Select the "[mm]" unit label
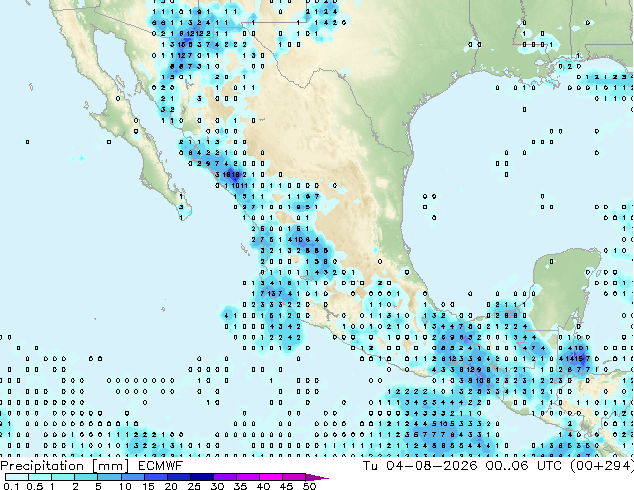 pyautogui.click(x=111, y=466)
